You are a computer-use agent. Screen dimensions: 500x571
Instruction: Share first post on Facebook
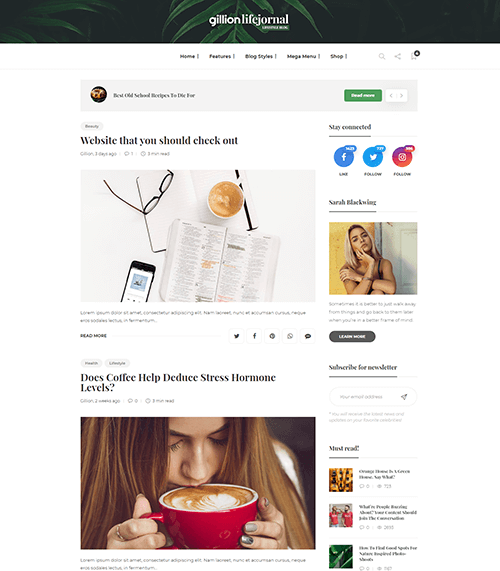click(x=255, y=336)
